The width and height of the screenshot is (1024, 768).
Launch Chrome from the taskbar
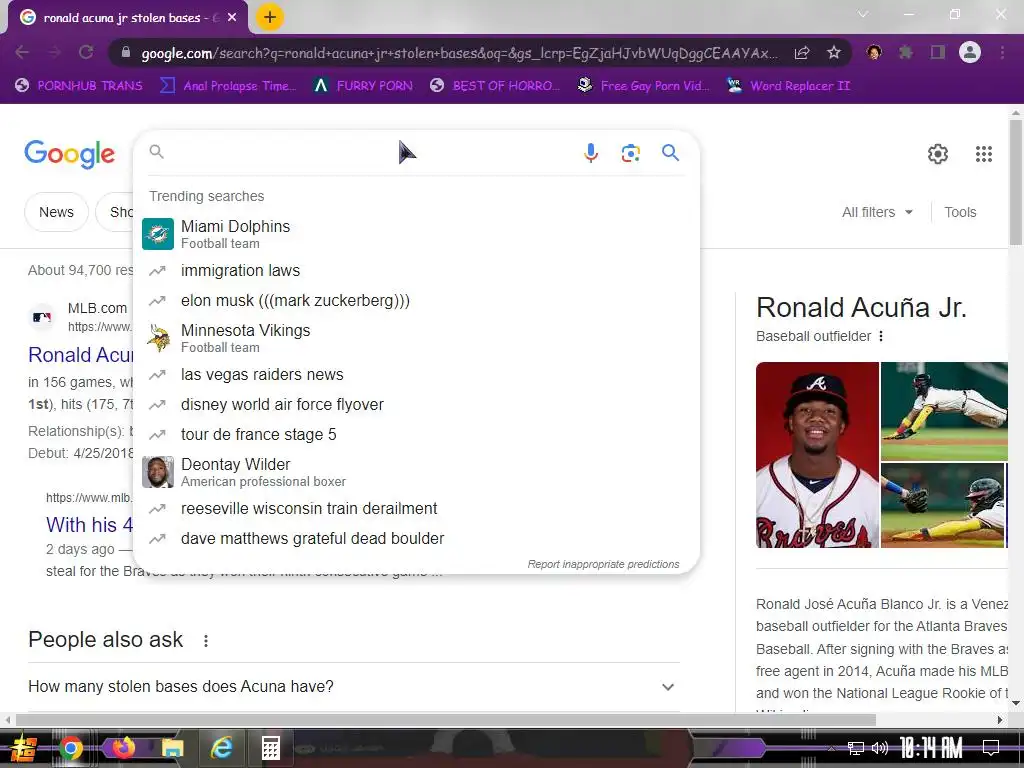tap(71, 748)
